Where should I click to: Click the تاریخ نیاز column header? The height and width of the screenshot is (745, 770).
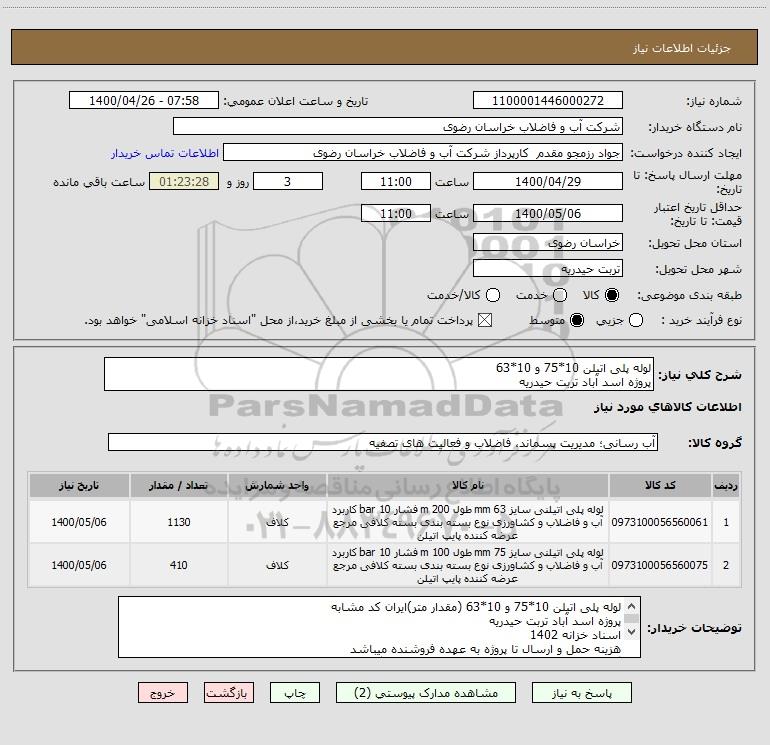tap(79, 486)
